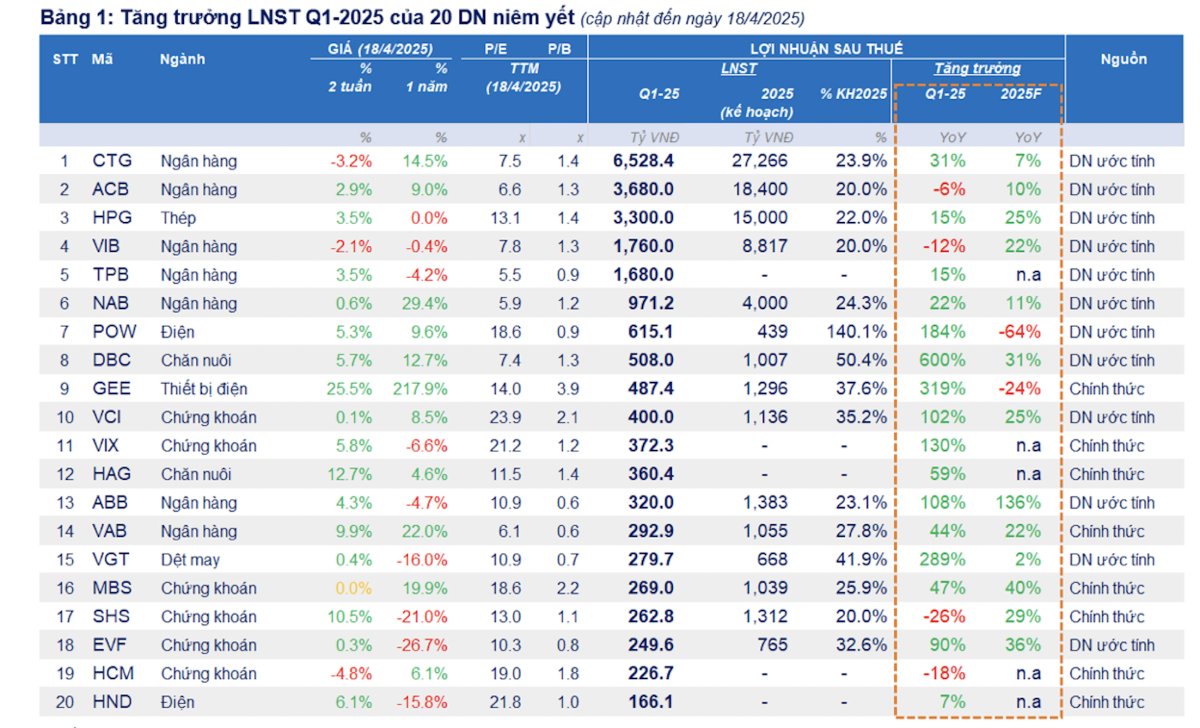Click the "Ngành" column header
1200x728 pixels.
[182, 59]
